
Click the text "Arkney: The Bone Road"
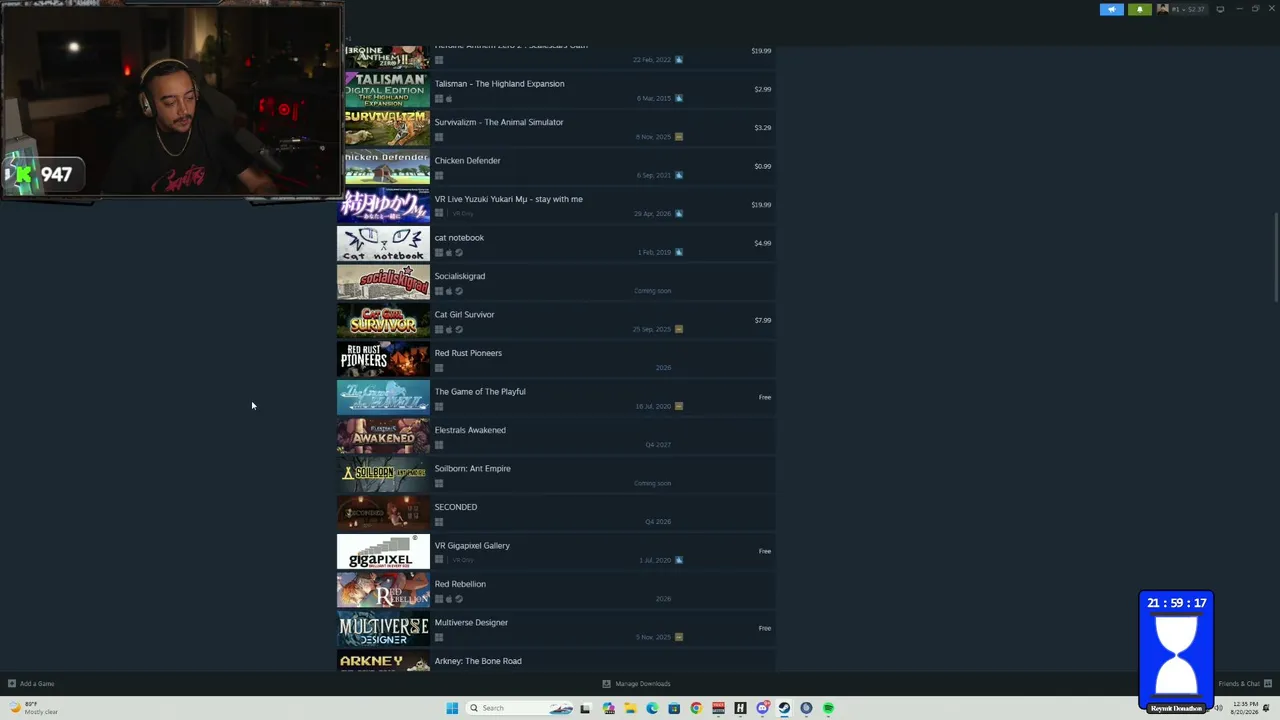click(x=478, y=661)
